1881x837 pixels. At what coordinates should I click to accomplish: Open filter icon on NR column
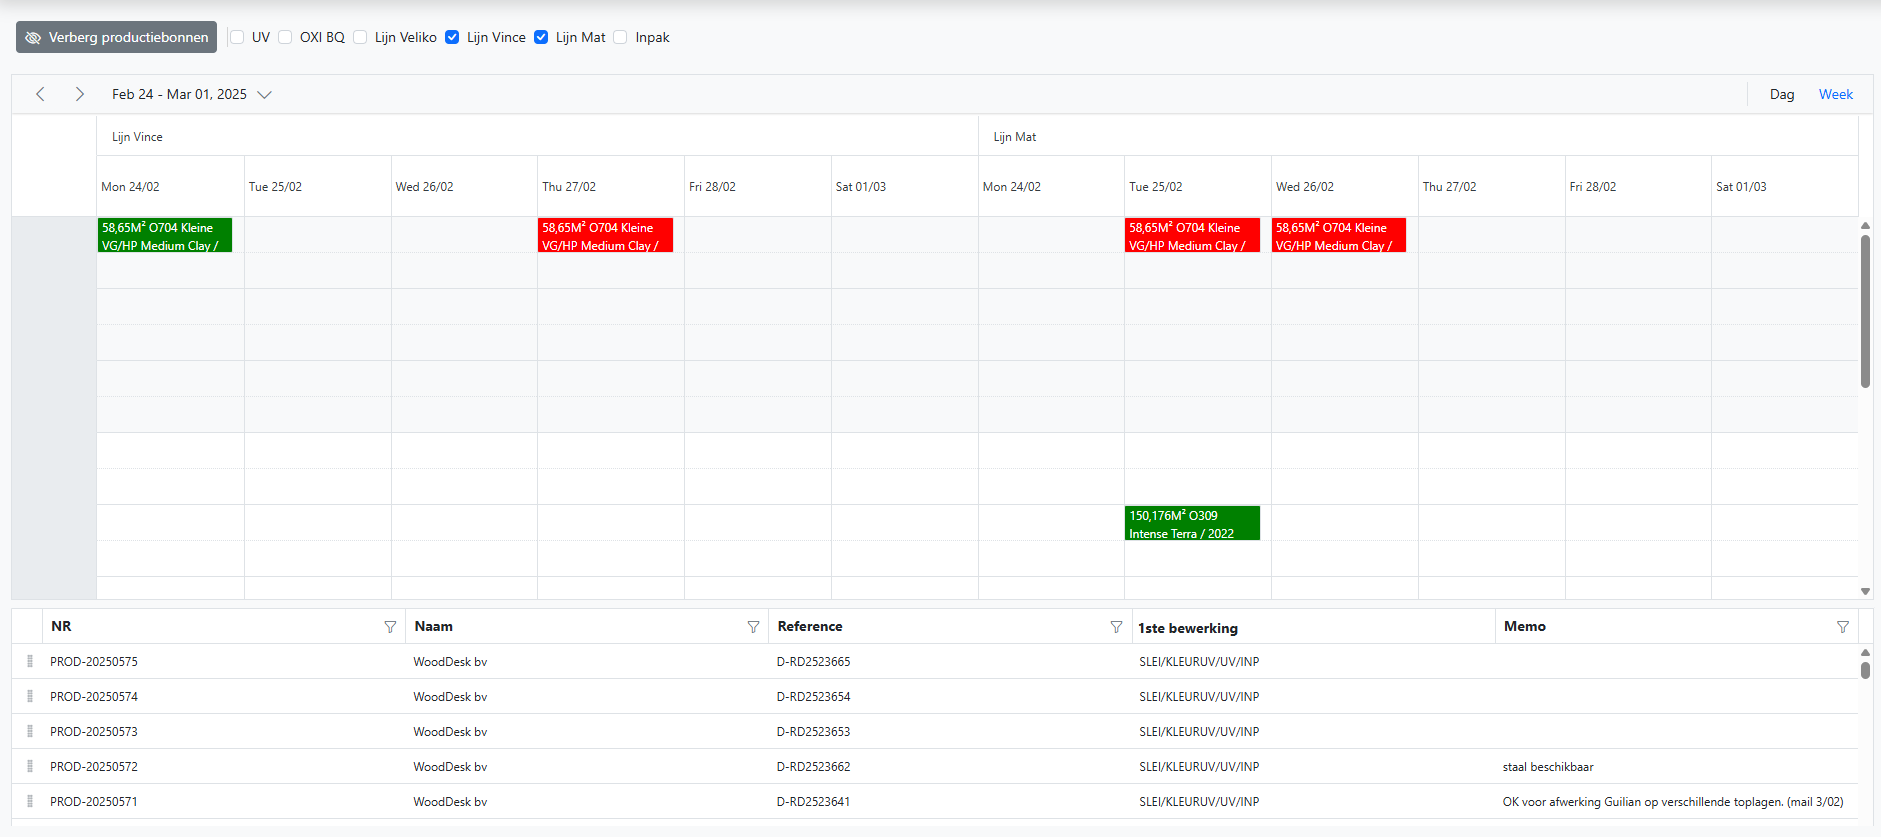point(390,627)
